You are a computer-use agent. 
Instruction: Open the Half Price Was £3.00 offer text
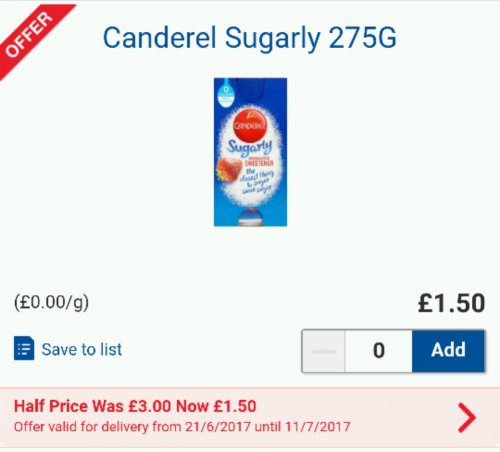135,406
